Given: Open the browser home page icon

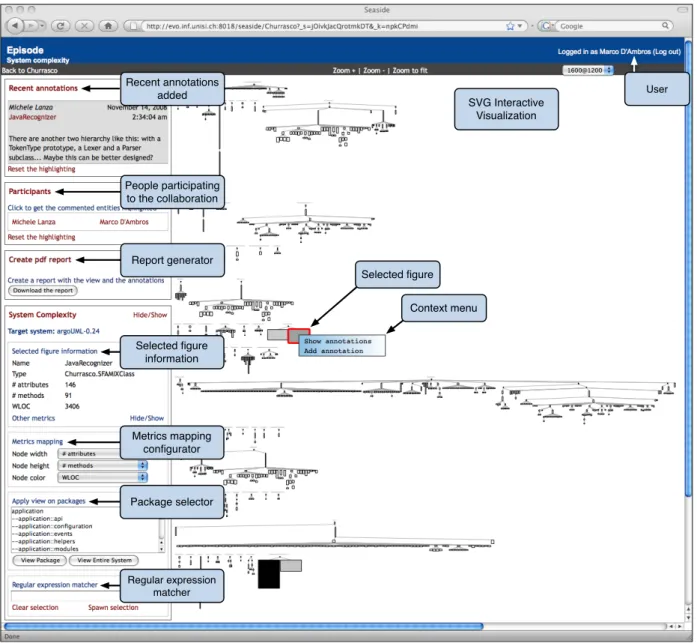Looking at the screenshot, I should click(108, 26).
